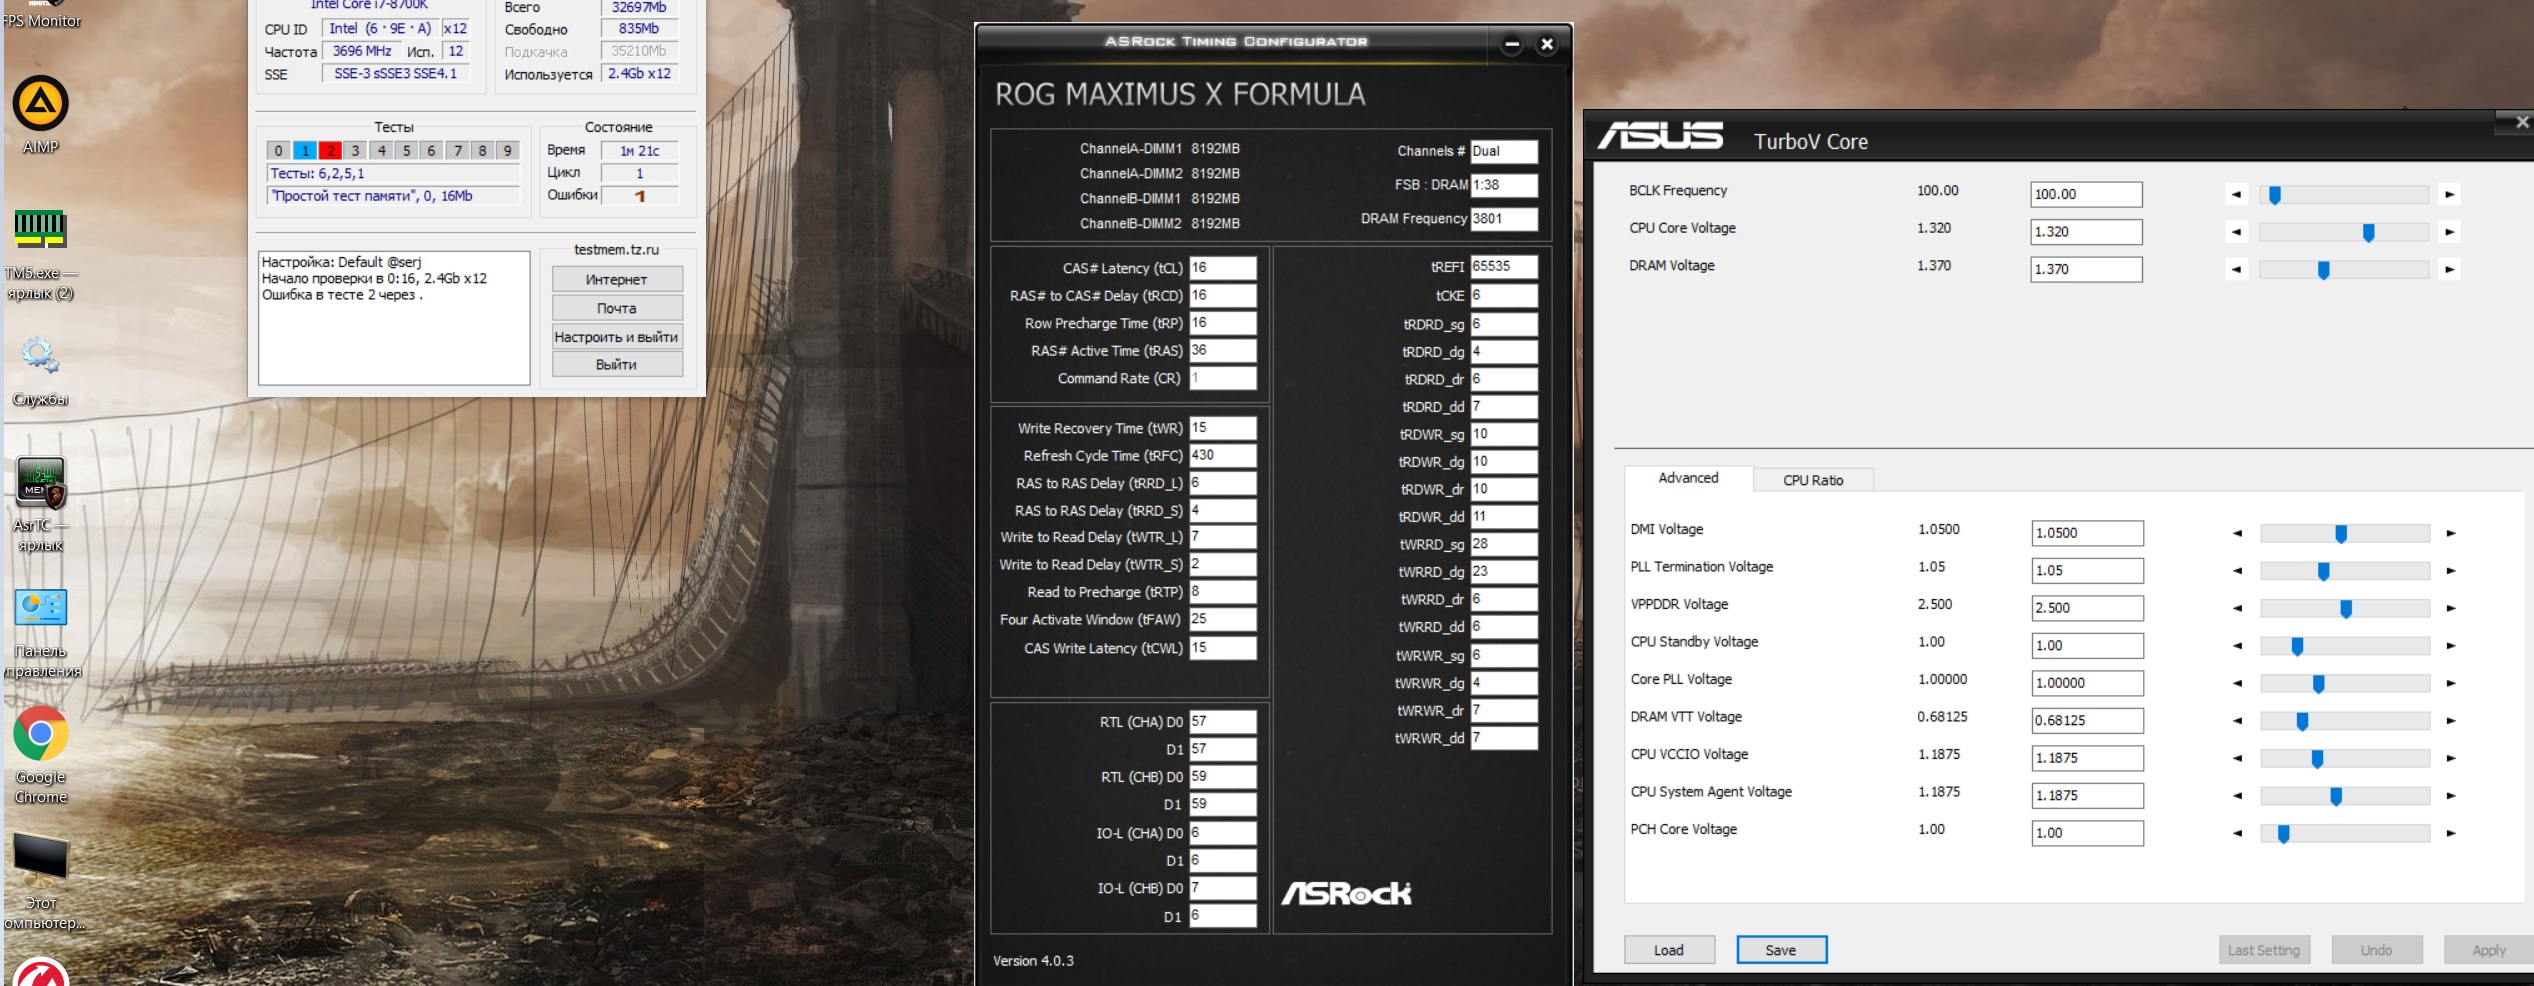The width and height of the screenshot is (2534, 986).
Task: Click the RTL (CHA) D0 field
Action: tap(1222, 722)
